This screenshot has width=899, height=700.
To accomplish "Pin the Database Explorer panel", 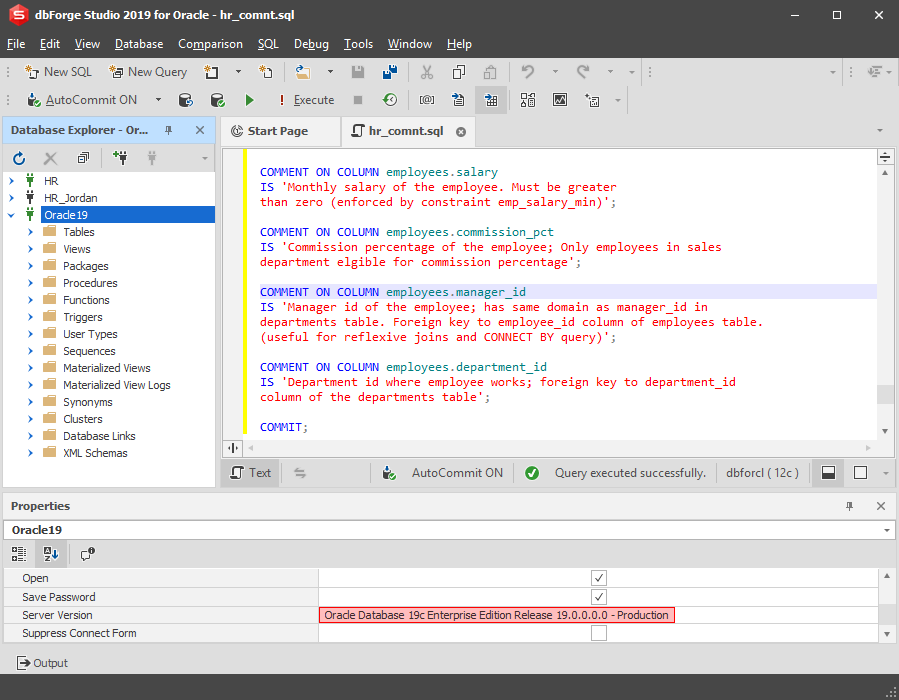I will [x=169, y=131].
